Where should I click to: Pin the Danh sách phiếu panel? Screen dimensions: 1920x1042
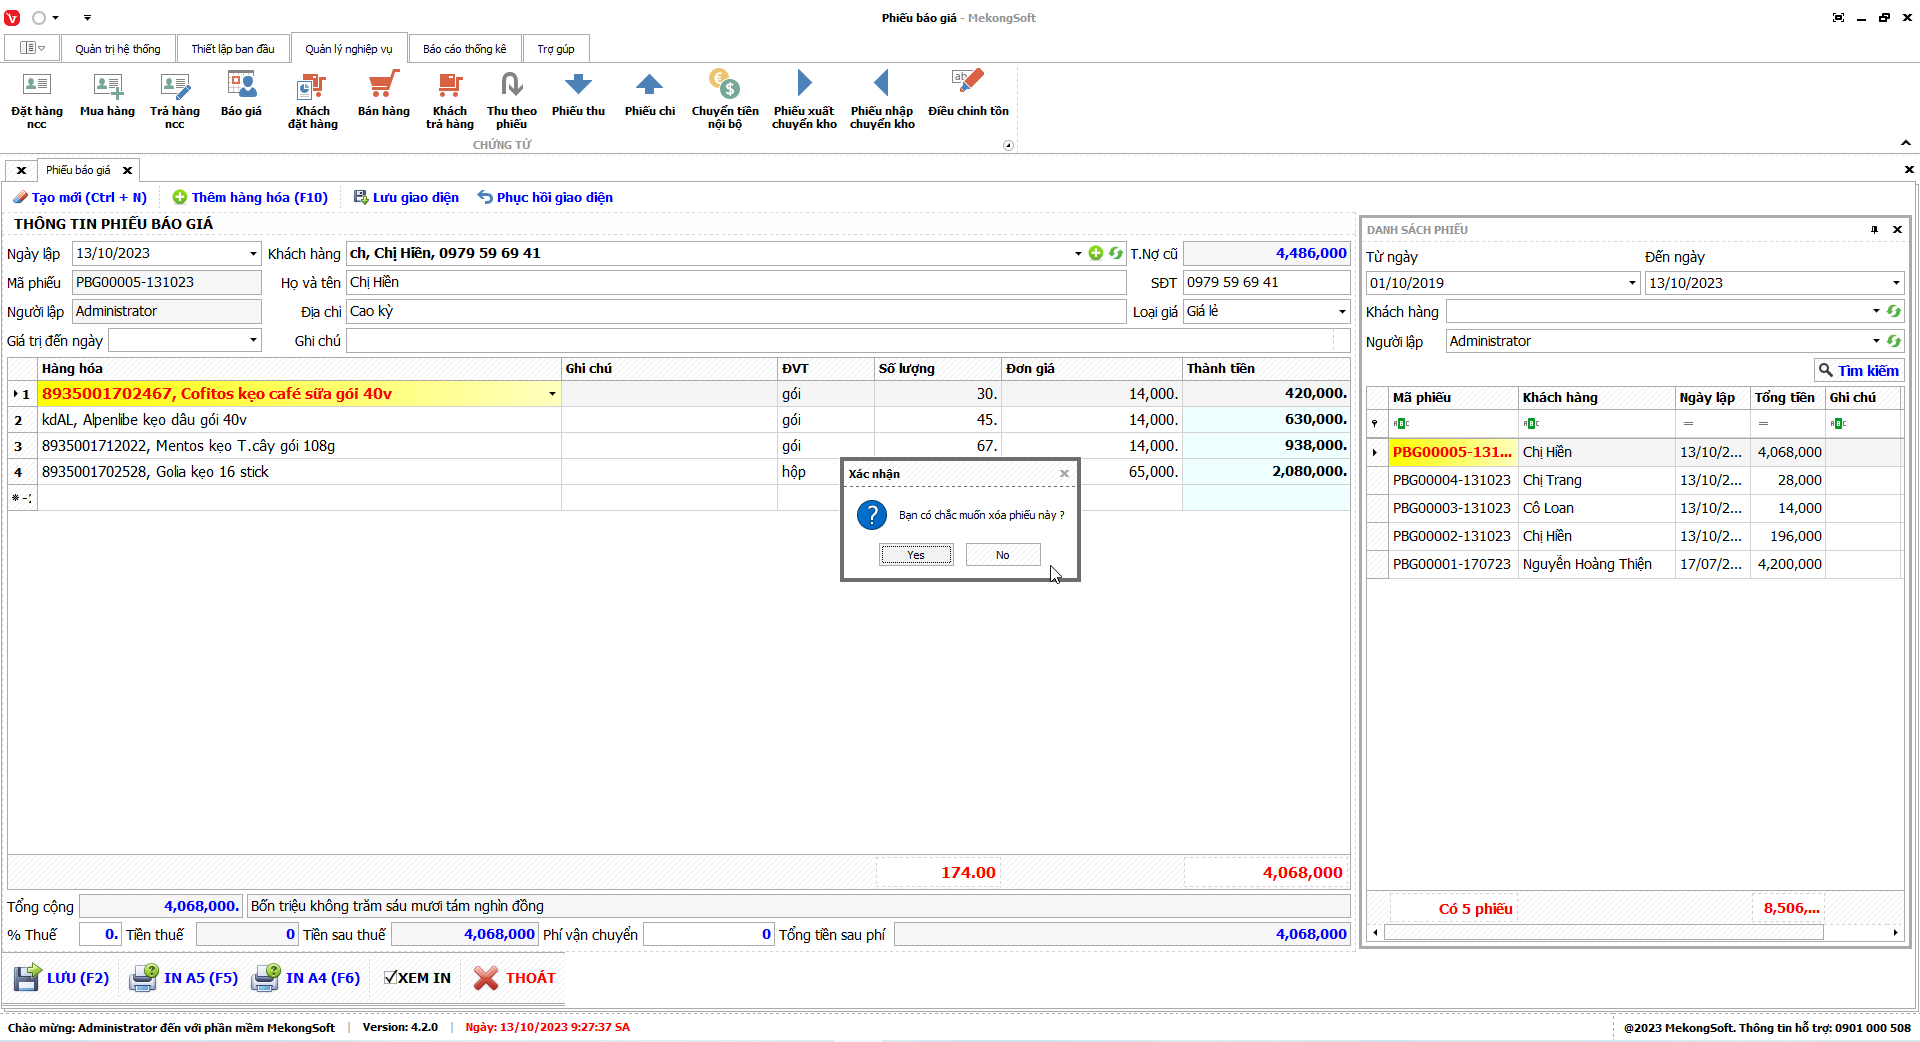click(1874, 230)
